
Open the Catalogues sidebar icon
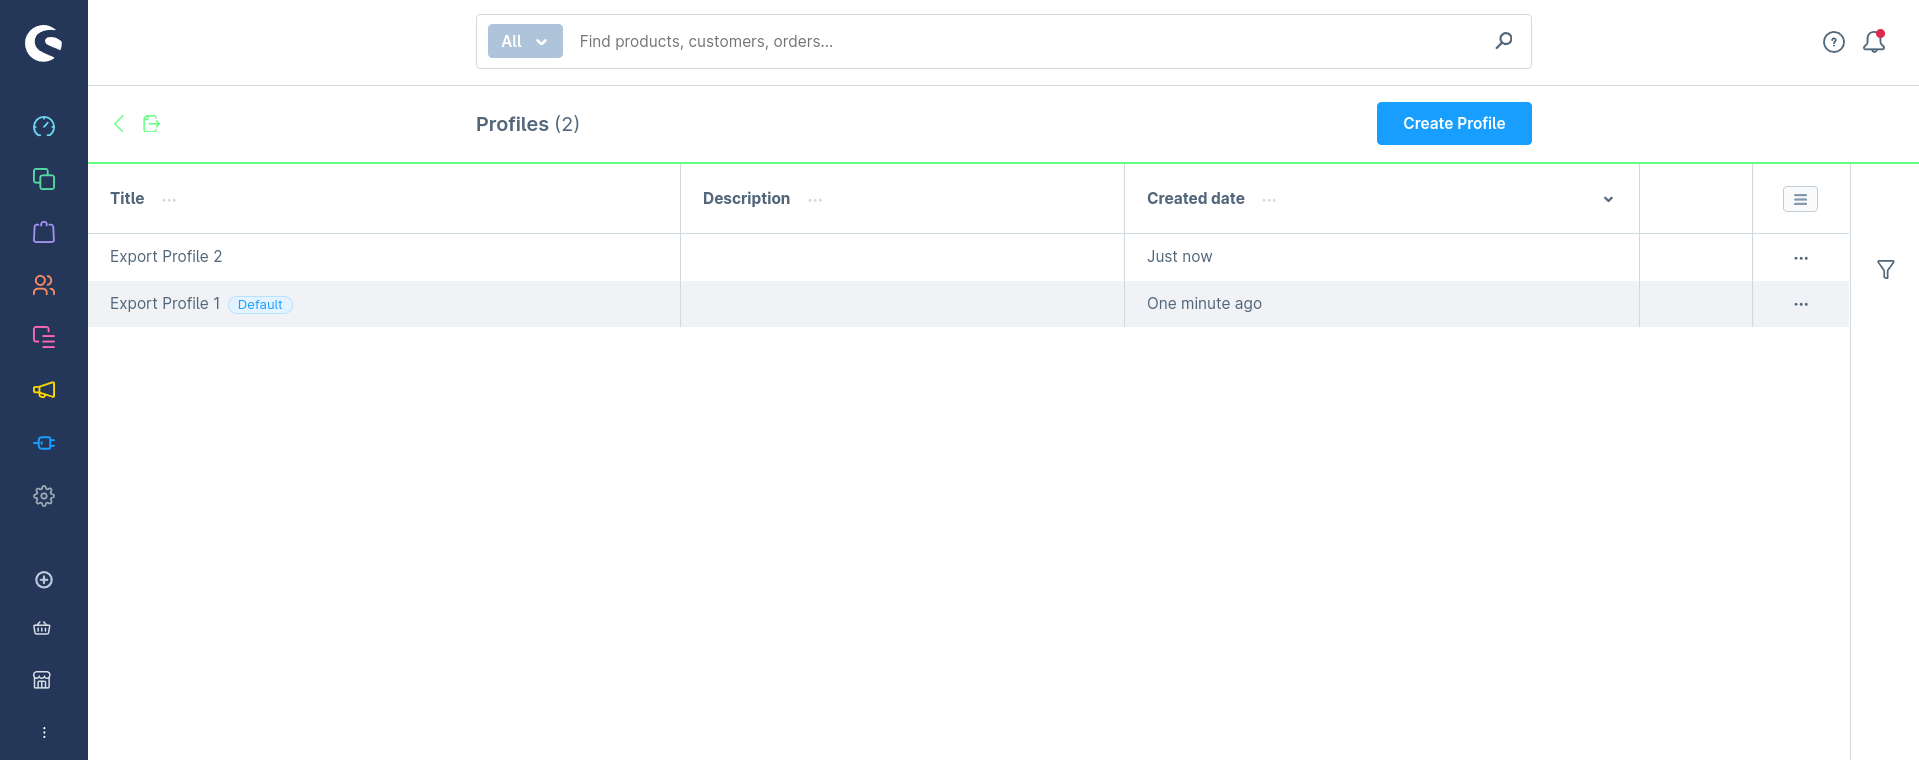click(44, 179)
